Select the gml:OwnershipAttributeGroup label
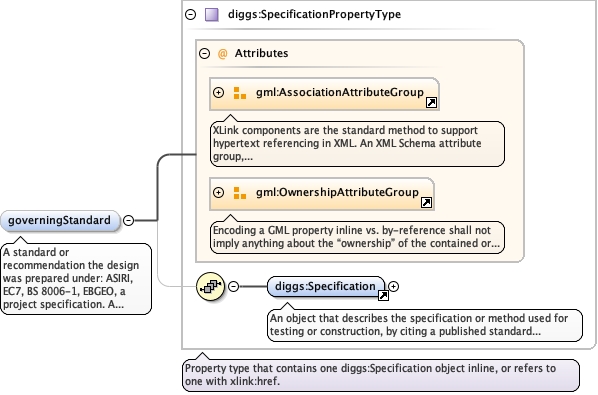The width and height of the screenshot is (598, 395). (x=337, y=192)
